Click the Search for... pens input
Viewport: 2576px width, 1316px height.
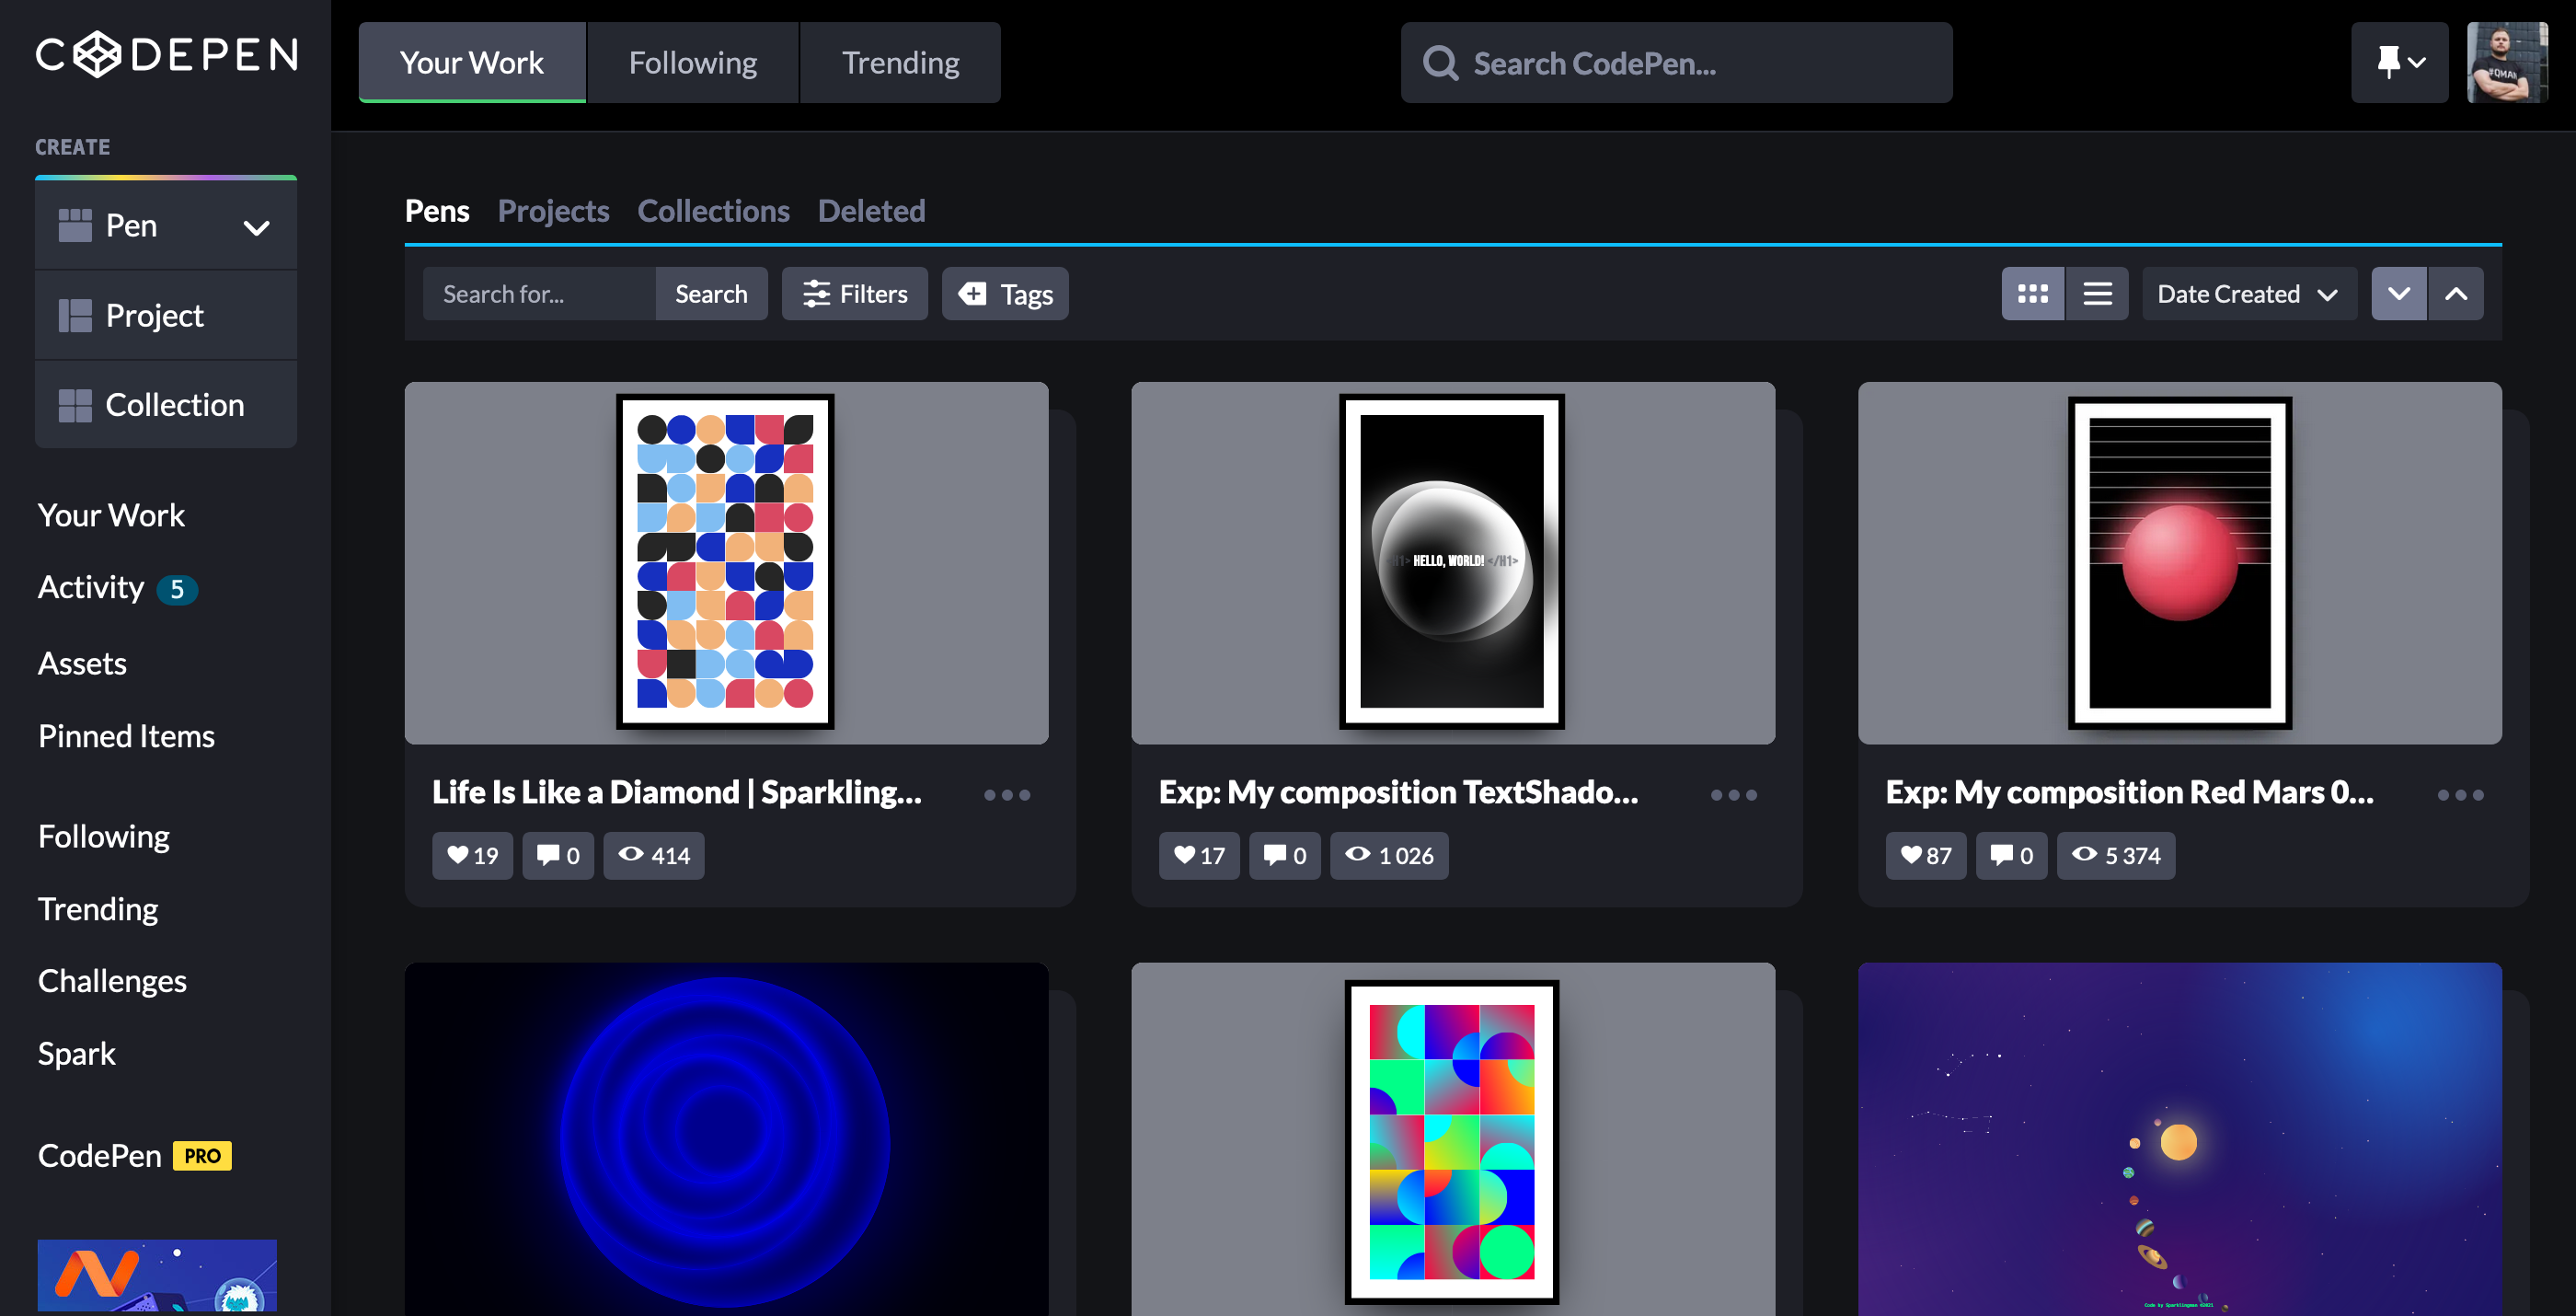pyautogui.click(x=539, y=294)
